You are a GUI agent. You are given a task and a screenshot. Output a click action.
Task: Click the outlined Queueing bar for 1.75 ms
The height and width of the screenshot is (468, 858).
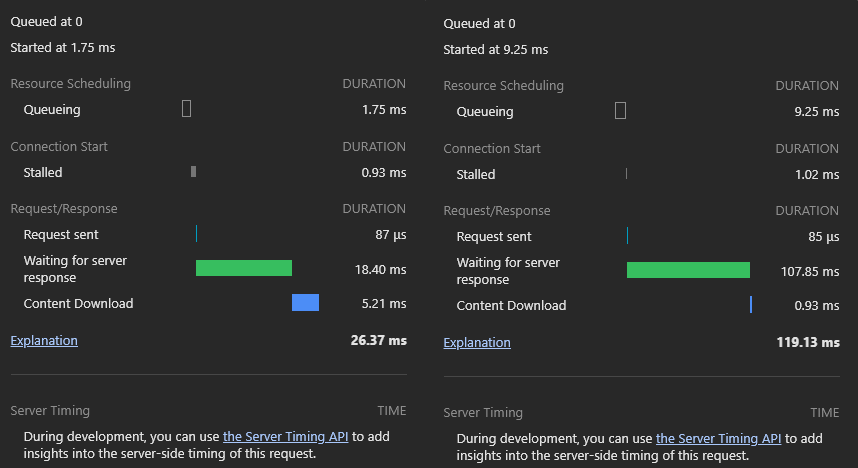[187, 109]
